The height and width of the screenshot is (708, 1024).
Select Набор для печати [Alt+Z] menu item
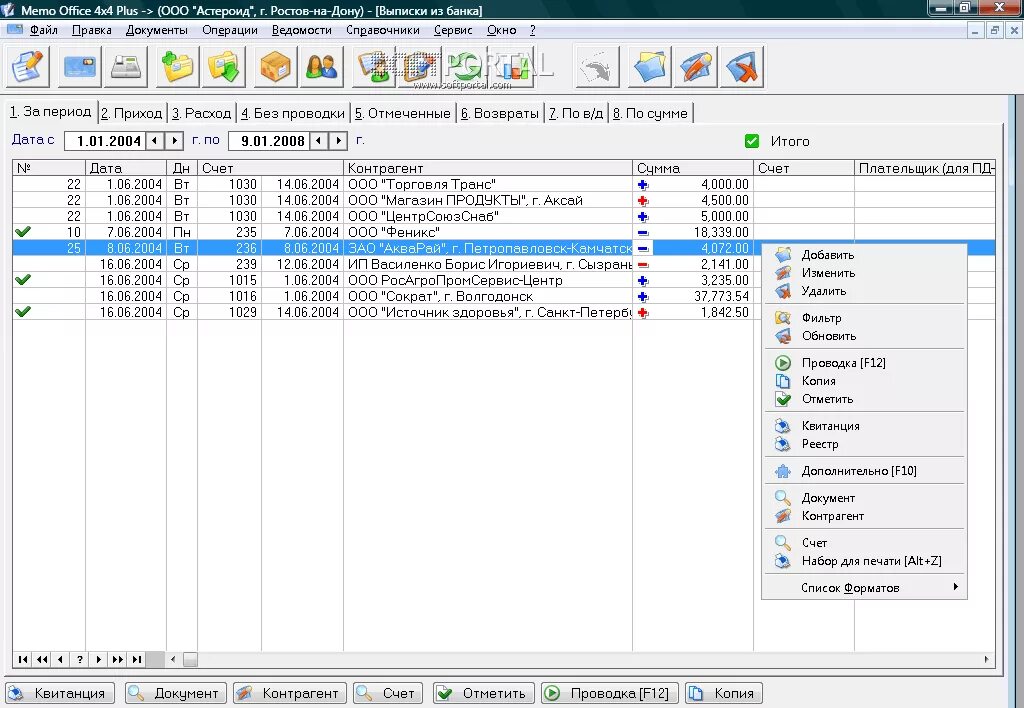click(x=865, y=561)
